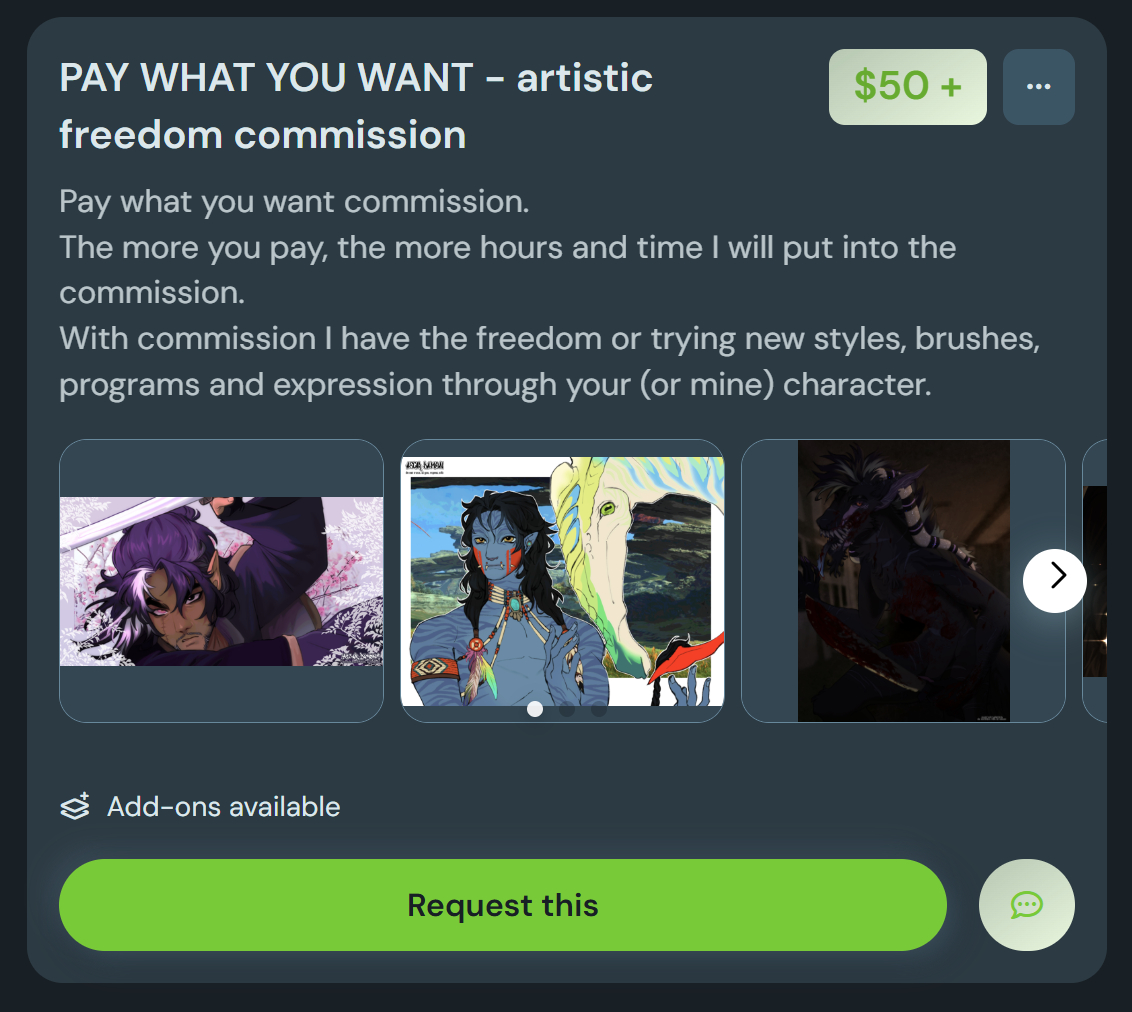Viewport: 1132px width, 1012px height.
Task: Click the Request this button
Action: (x=502, y=904)
